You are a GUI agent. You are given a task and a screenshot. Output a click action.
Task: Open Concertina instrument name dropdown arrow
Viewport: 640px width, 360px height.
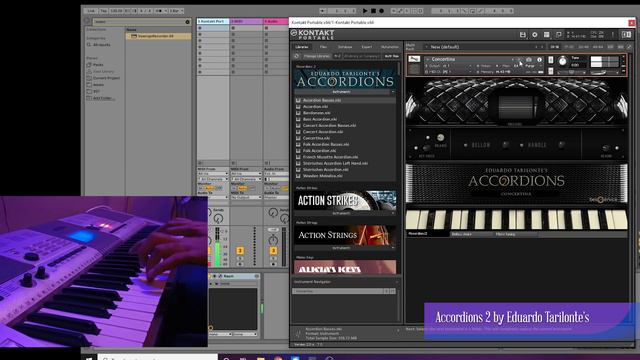(x=427, y=59)
